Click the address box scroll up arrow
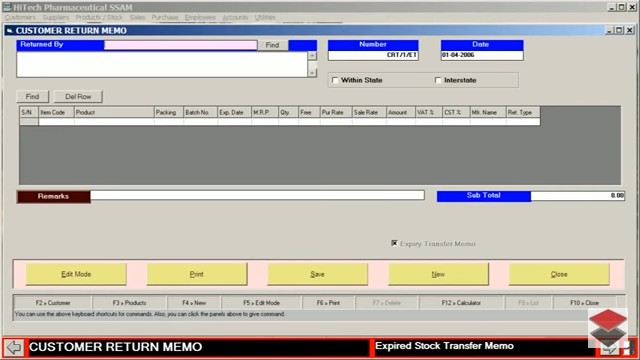This screenshot has width=640, height=360. coord(312,56)
